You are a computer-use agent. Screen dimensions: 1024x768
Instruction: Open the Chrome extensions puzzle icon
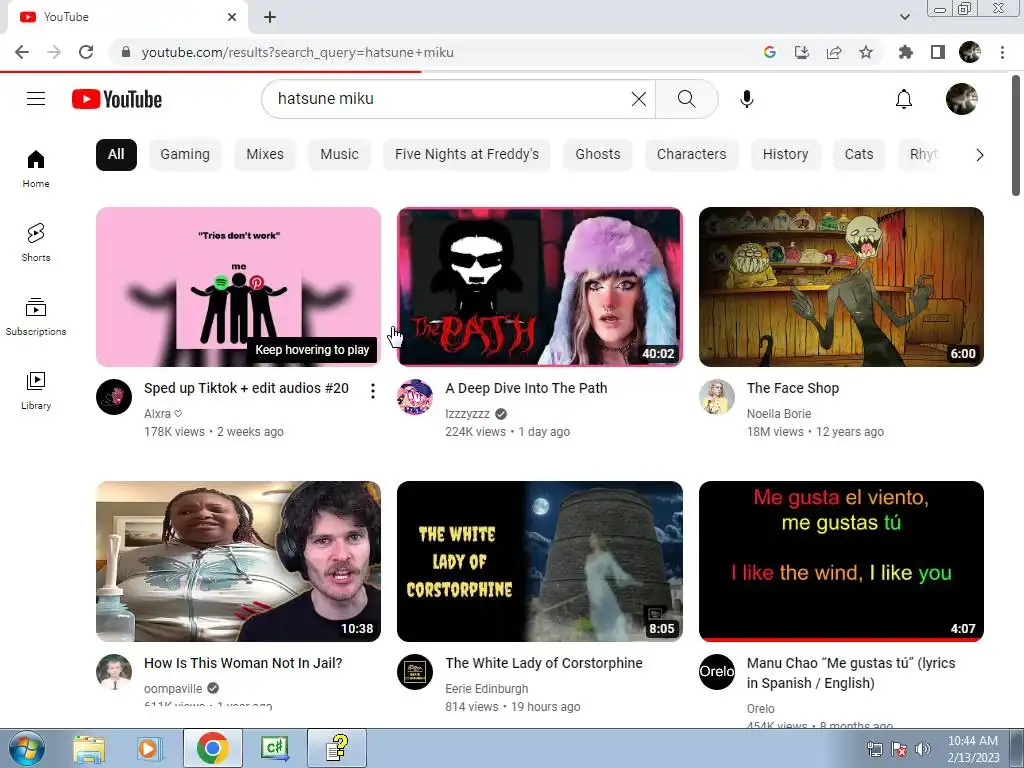pyautogui.click(x=906, y=52)
